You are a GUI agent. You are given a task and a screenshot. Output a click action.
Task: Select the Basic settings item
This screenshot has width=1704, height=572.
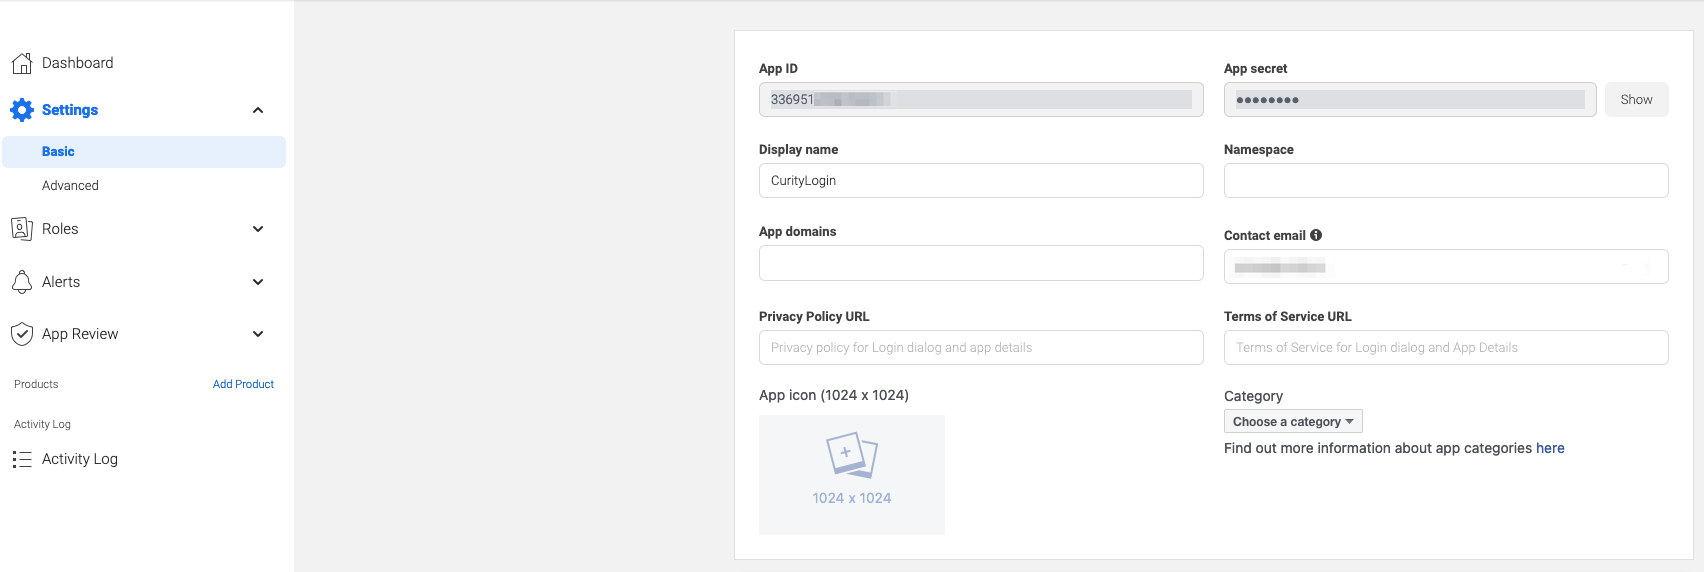point(144,152)
